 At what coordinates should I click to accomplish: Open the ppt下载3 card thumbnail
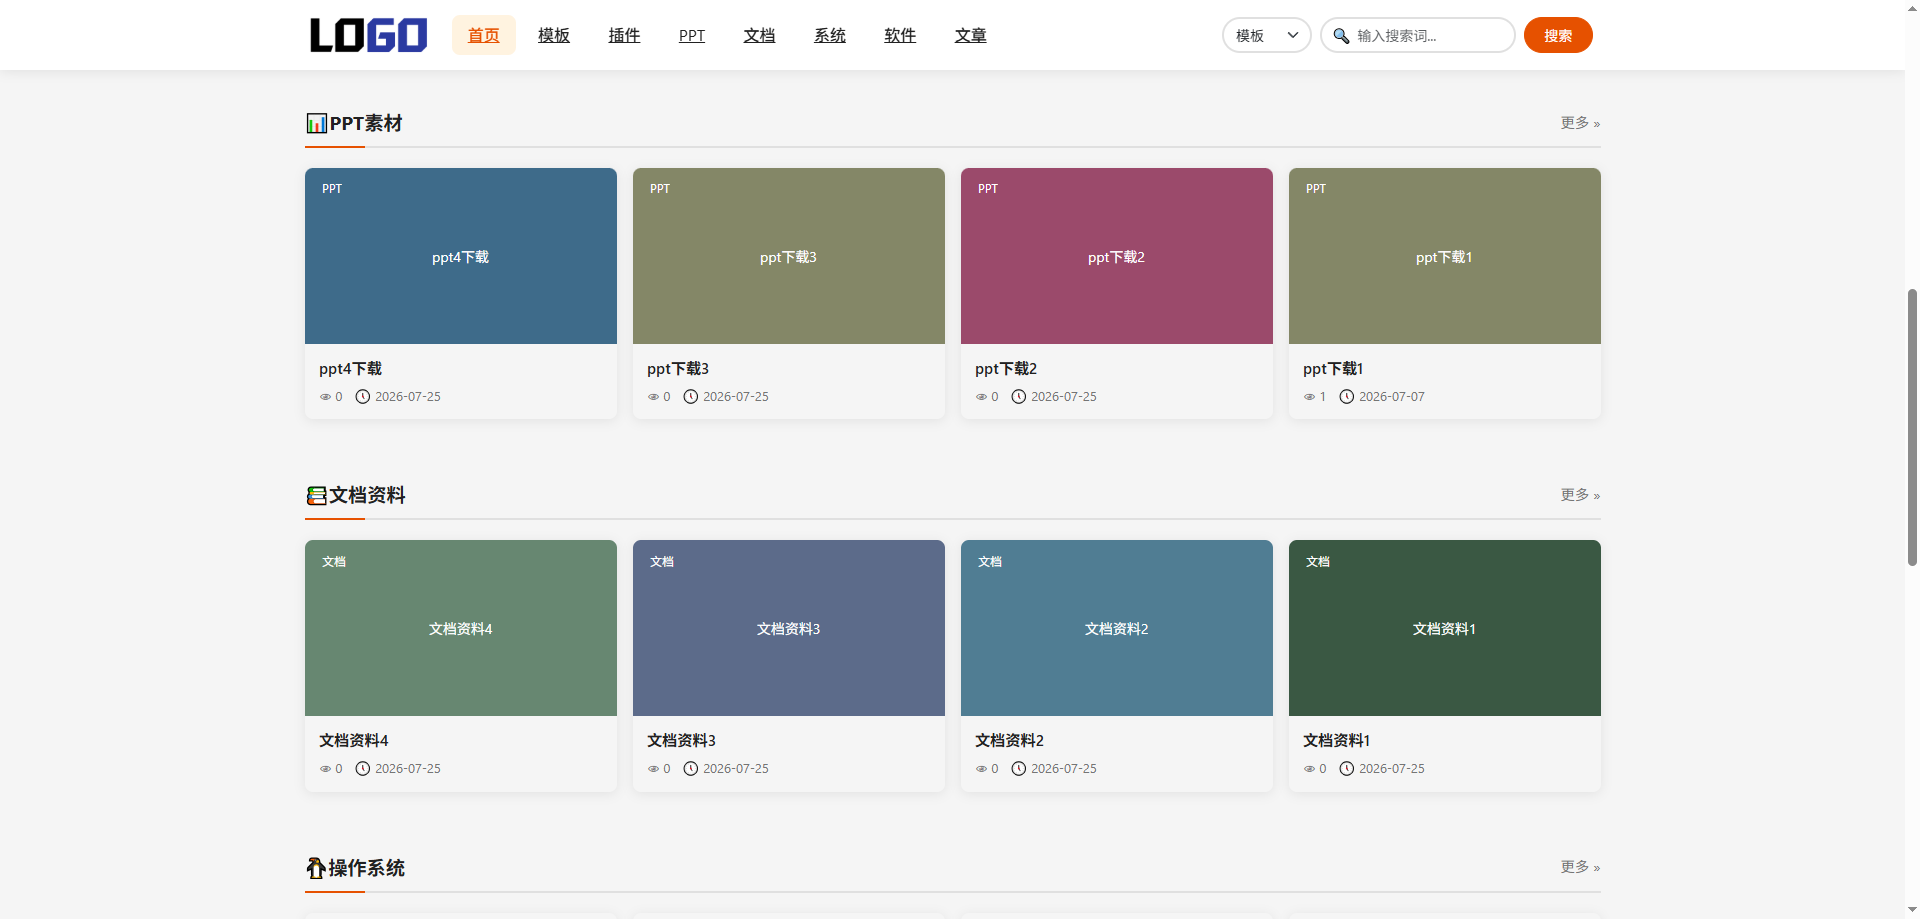(789, 256)
